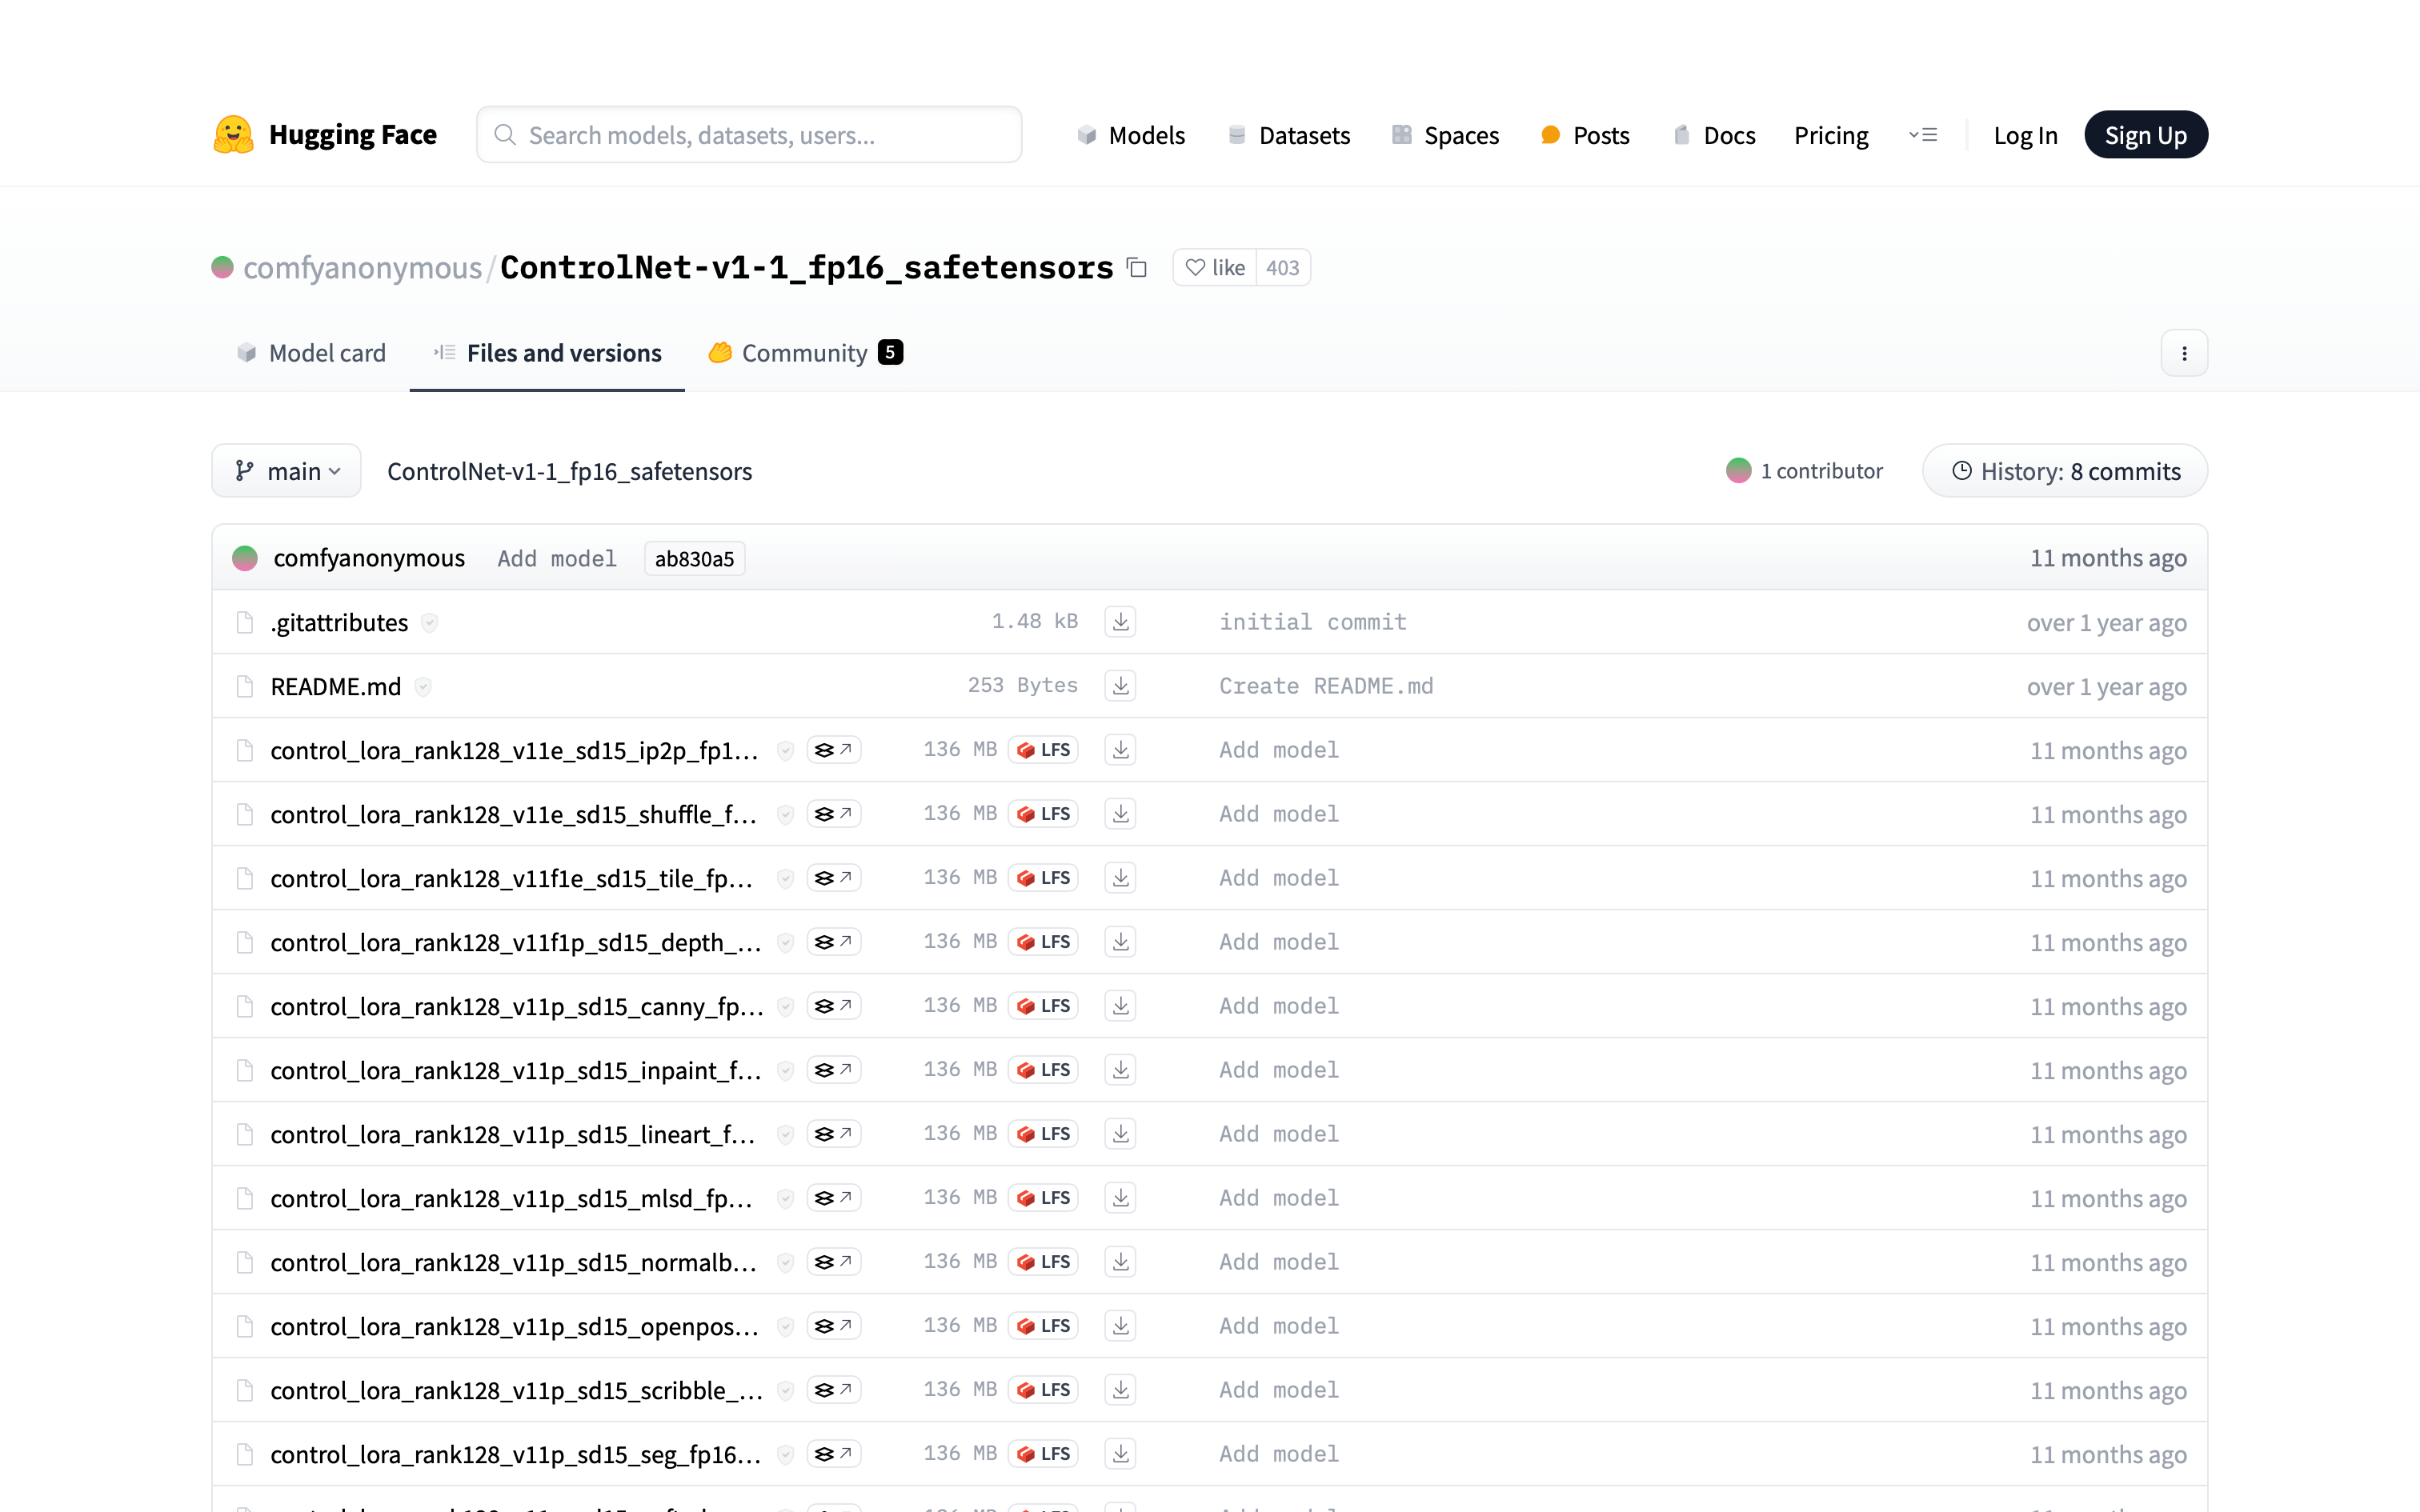Image resolution: width=2420 pixels, height=1512 pixels.
Task: Open the three-dot more options menu
Action: [2184, 353]
